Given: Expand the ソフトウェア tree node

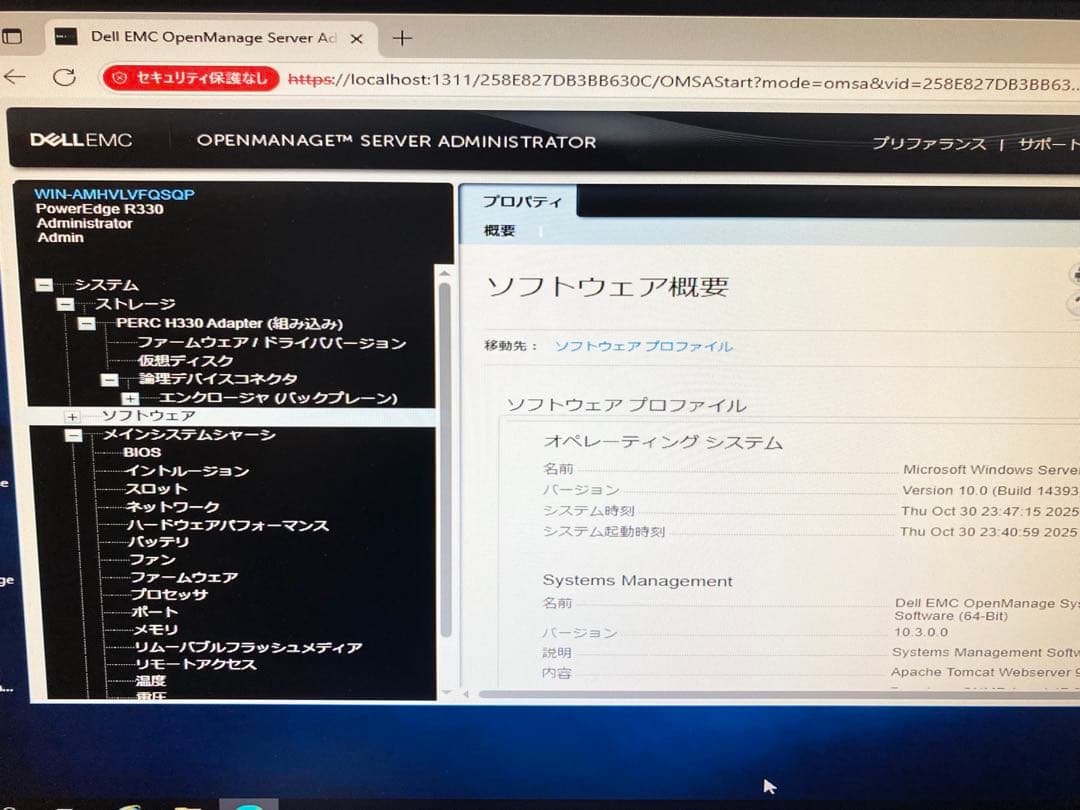Looking at the screenshot, I should coord(72,417).
